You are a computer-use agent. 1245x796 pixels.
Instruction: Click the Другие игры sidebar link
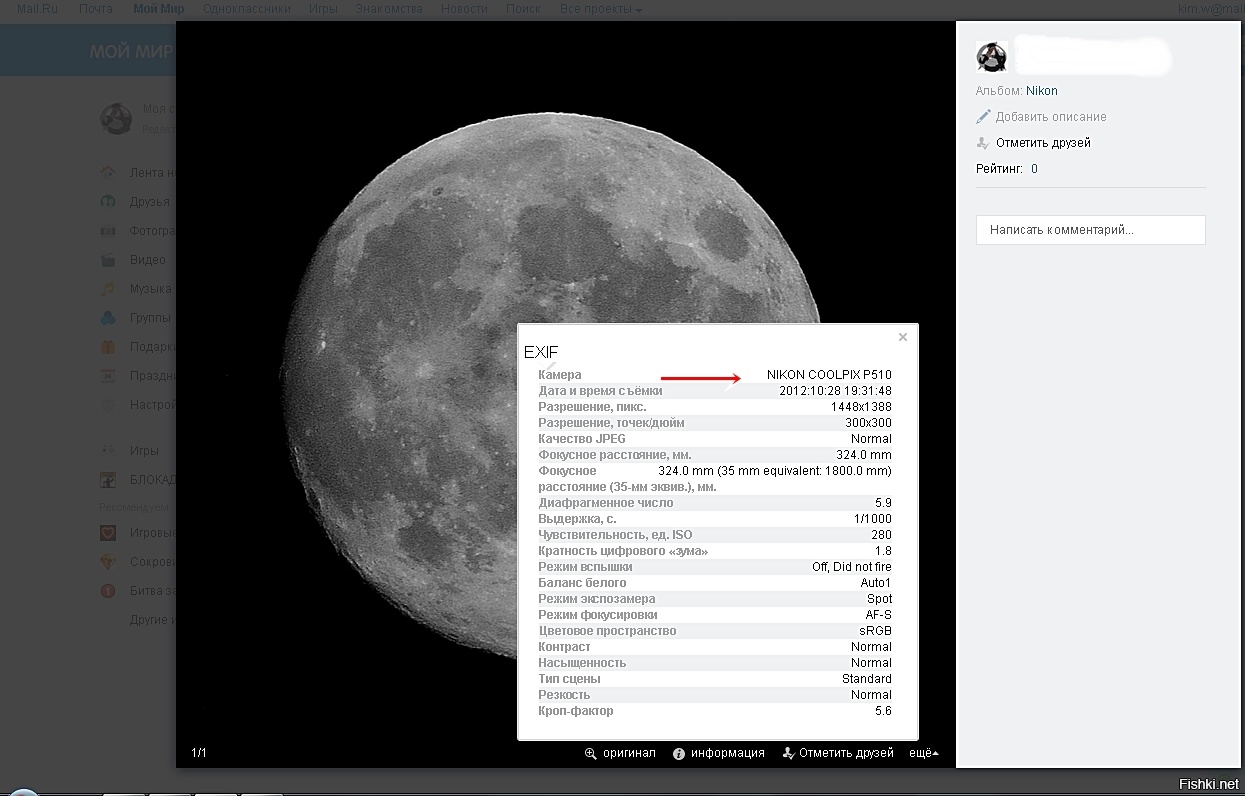point(153,620)
